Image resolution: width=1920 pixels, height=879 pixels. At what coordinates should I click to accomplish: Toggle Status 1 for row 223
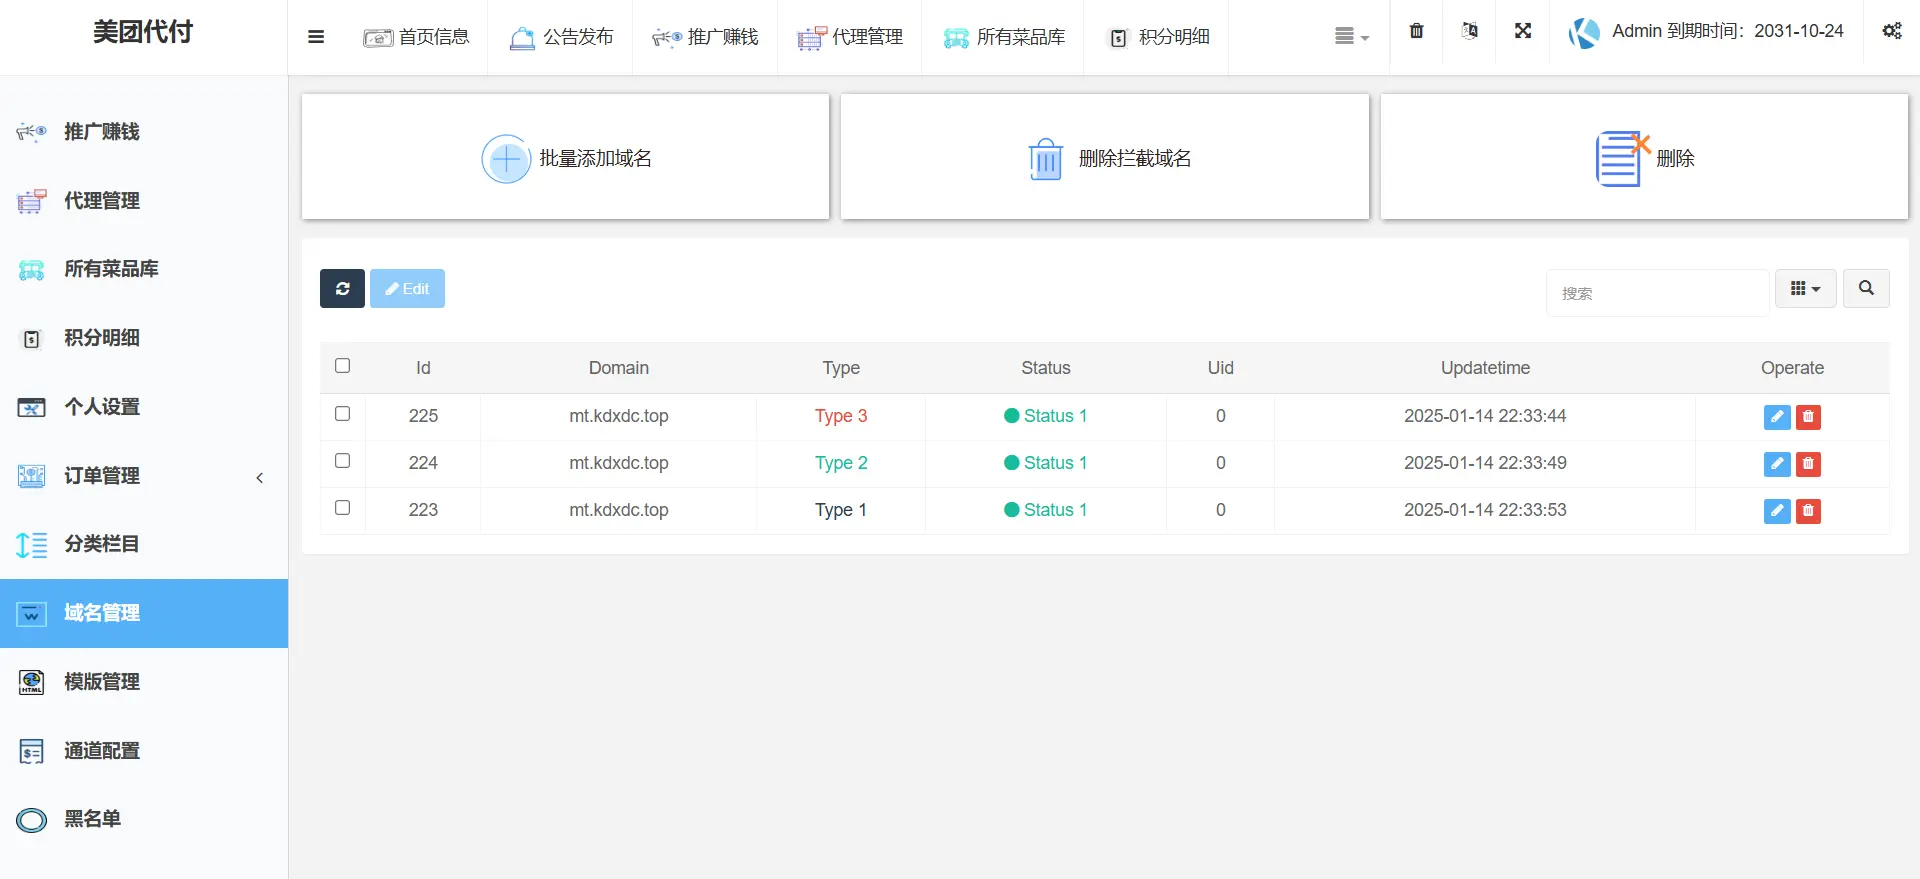(x=1045, y=510)
